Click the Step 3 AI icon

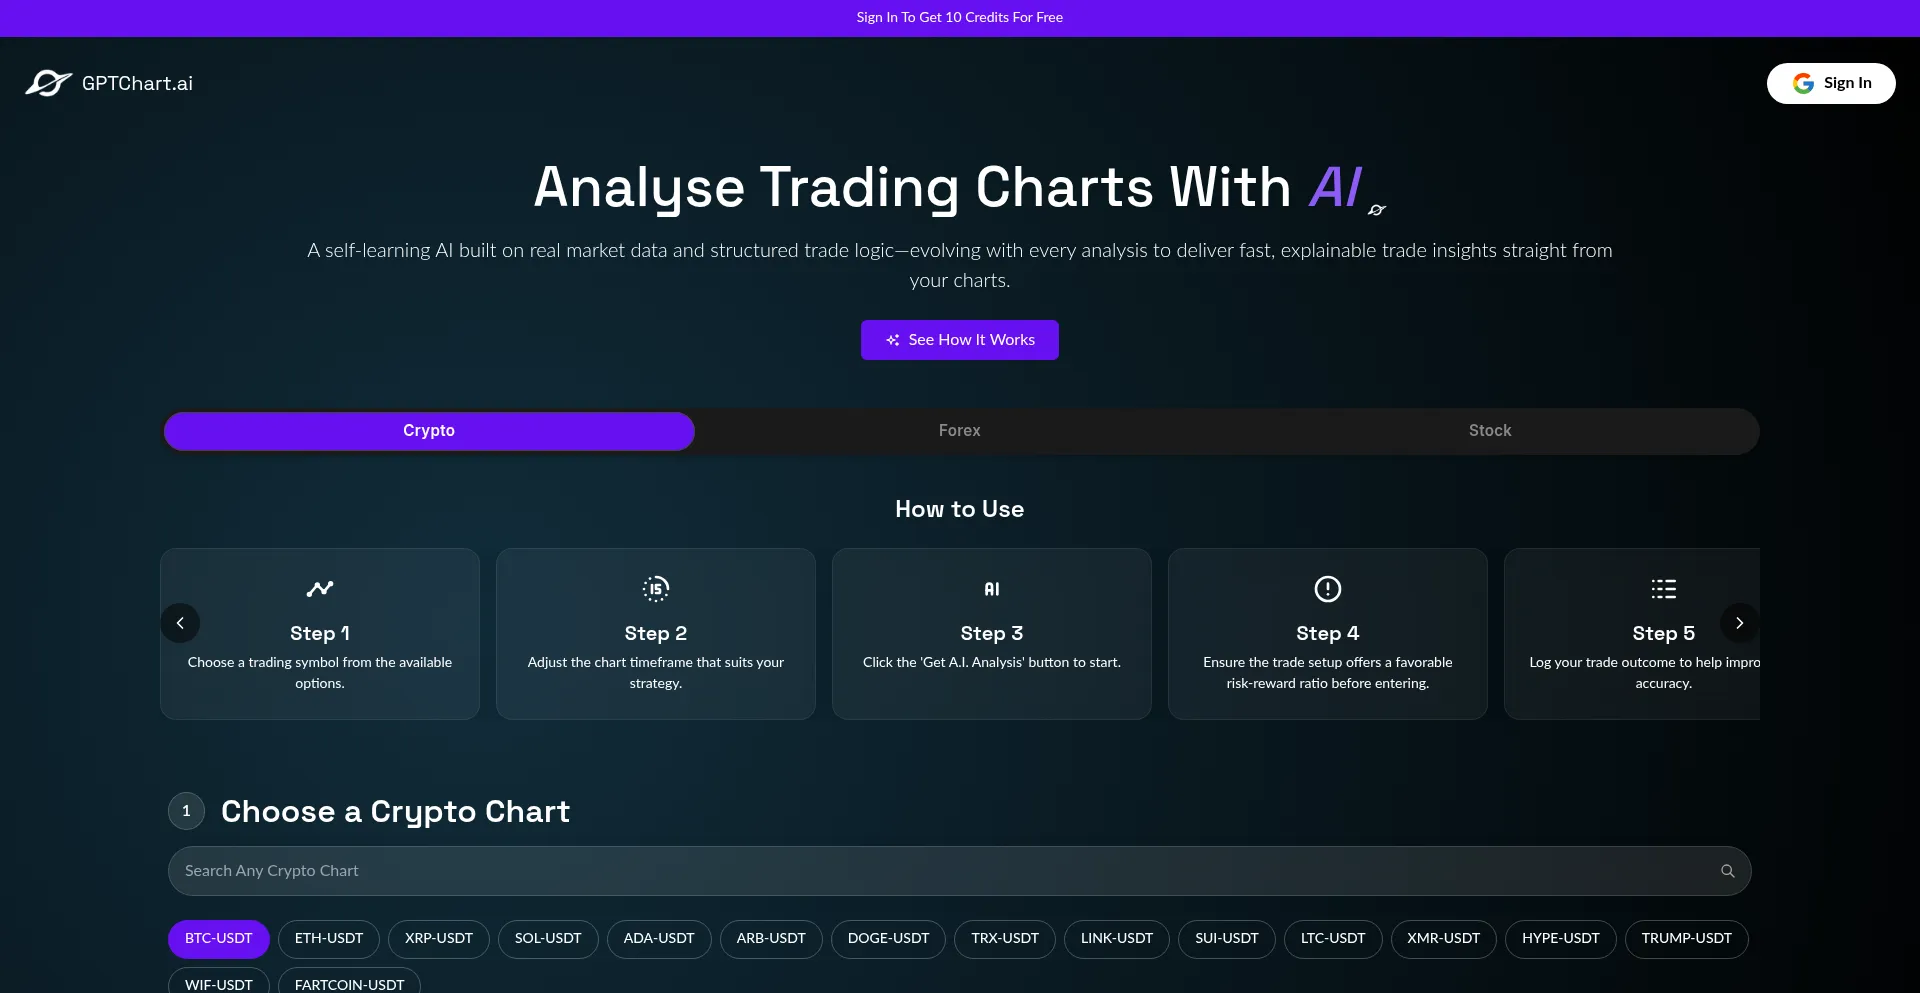tap(992, 589)
